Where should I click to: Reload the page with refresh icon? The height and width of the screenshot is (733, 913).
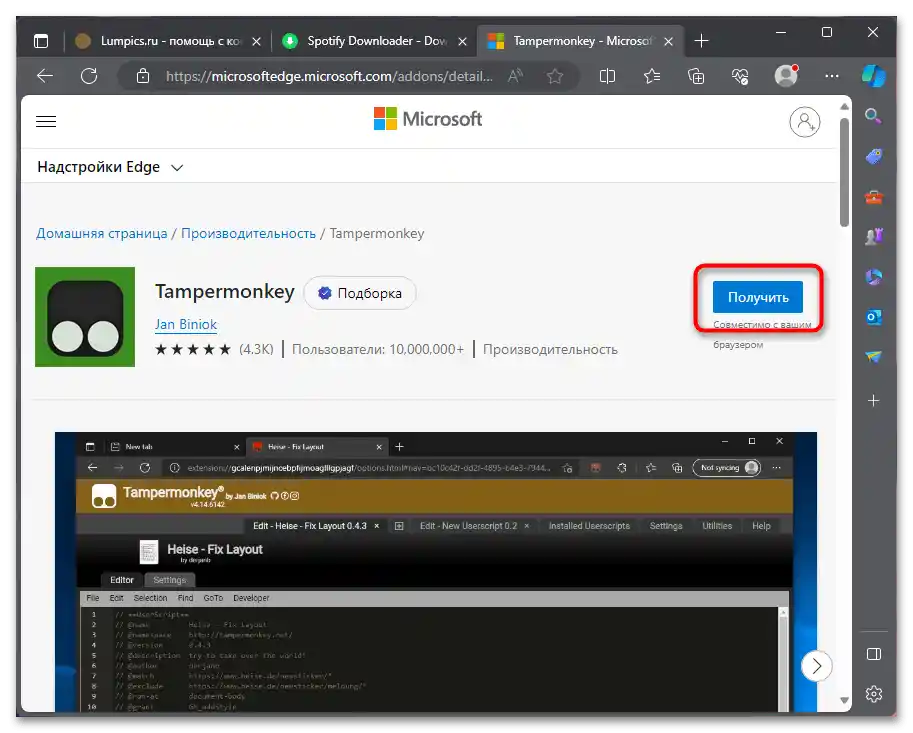click(89, 76)
